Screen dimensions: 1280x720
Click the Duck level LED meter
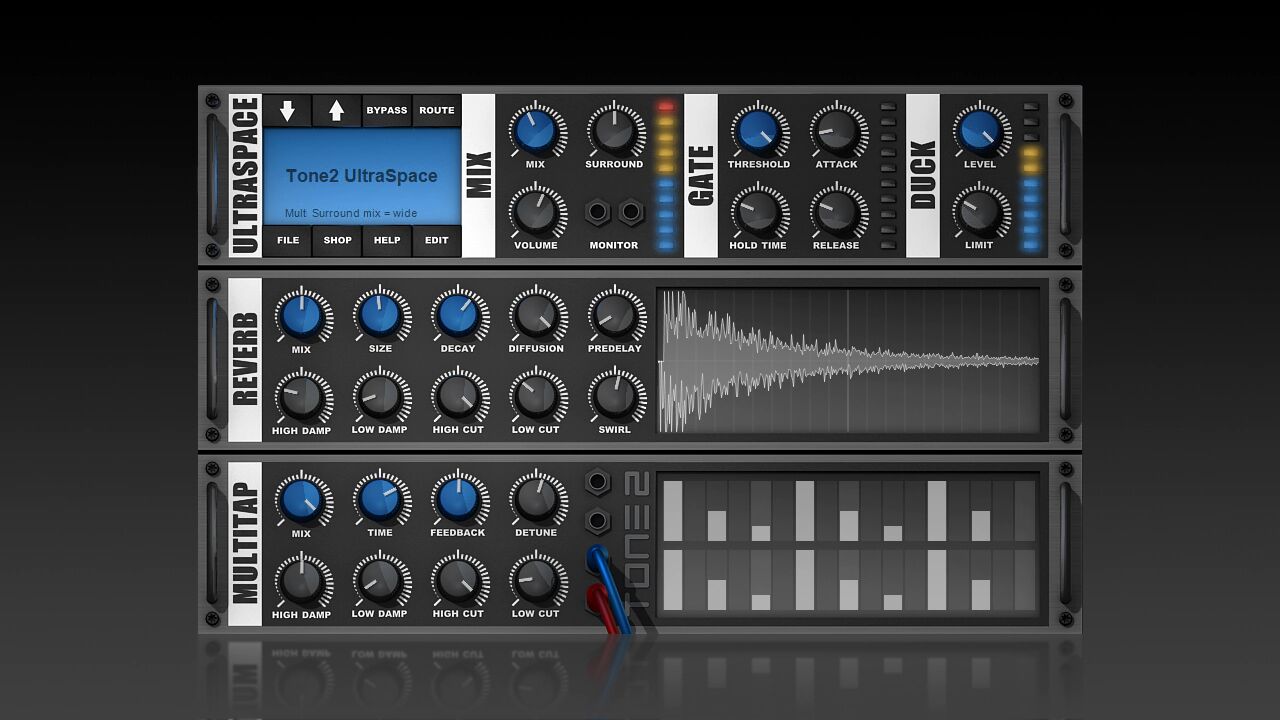[x=1032, y=176]
